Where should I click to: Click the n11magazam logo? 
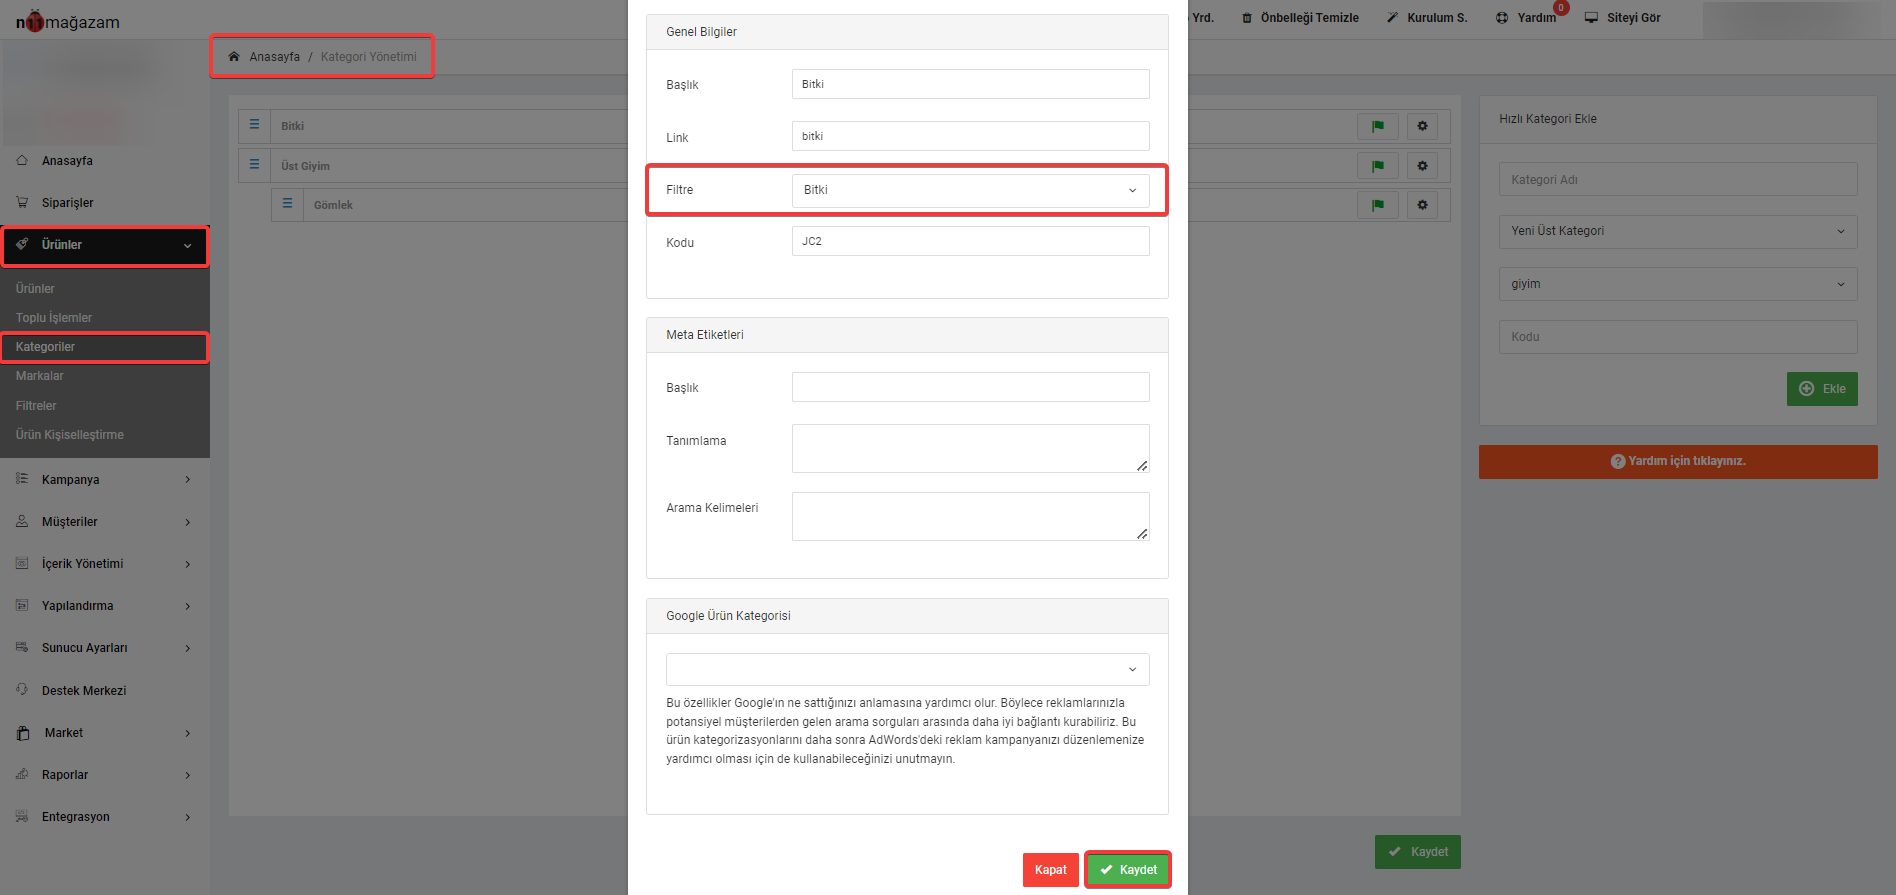pos(67,21)
